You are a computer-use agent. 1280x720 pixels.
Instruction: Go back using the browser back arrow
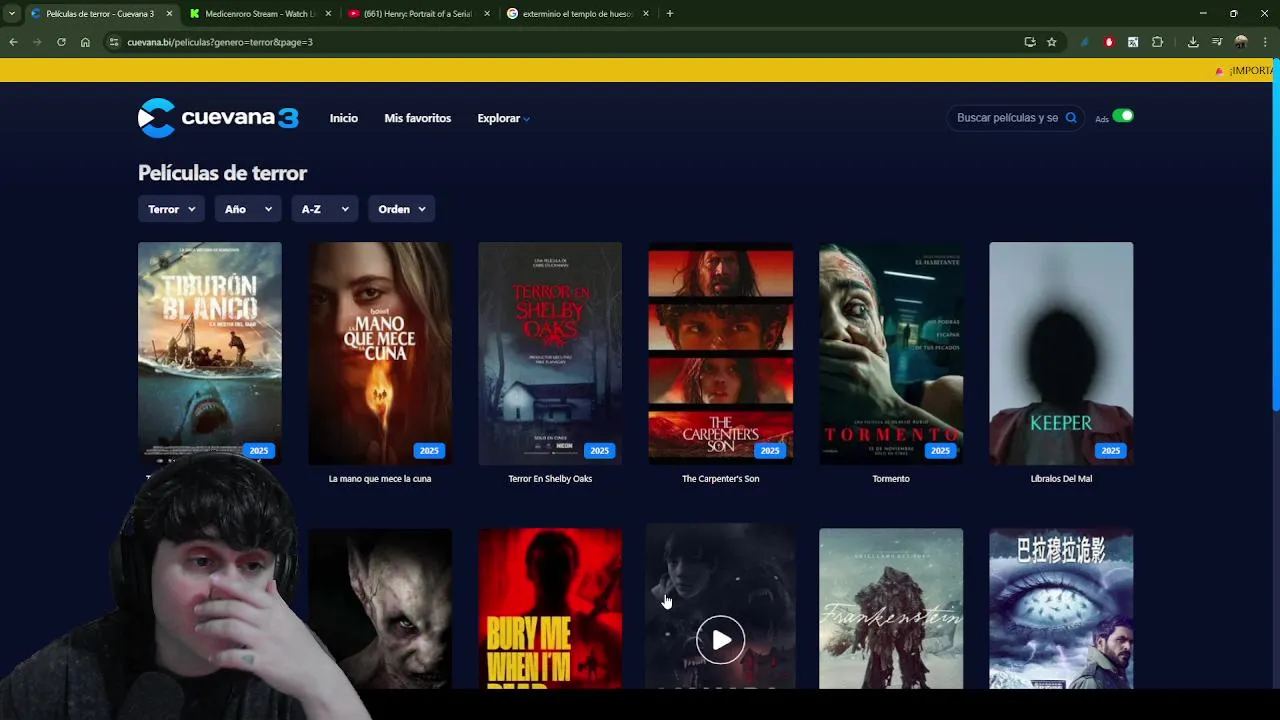(x=13, y=42)
